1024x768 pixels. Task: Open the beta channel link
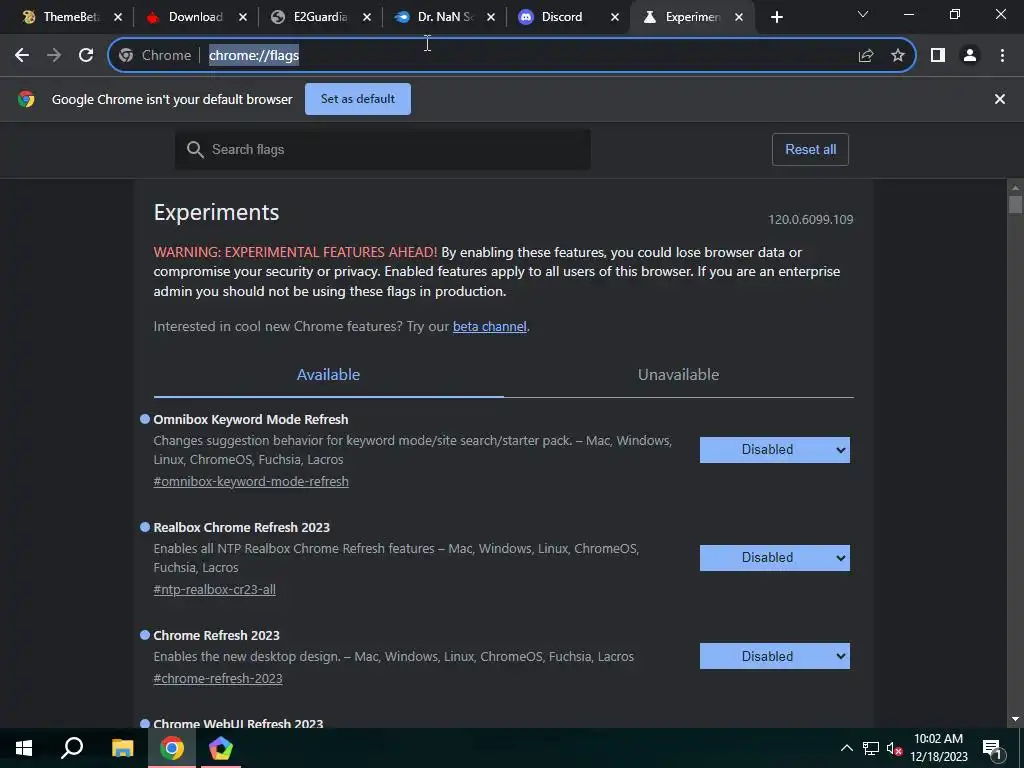(490, 327)
